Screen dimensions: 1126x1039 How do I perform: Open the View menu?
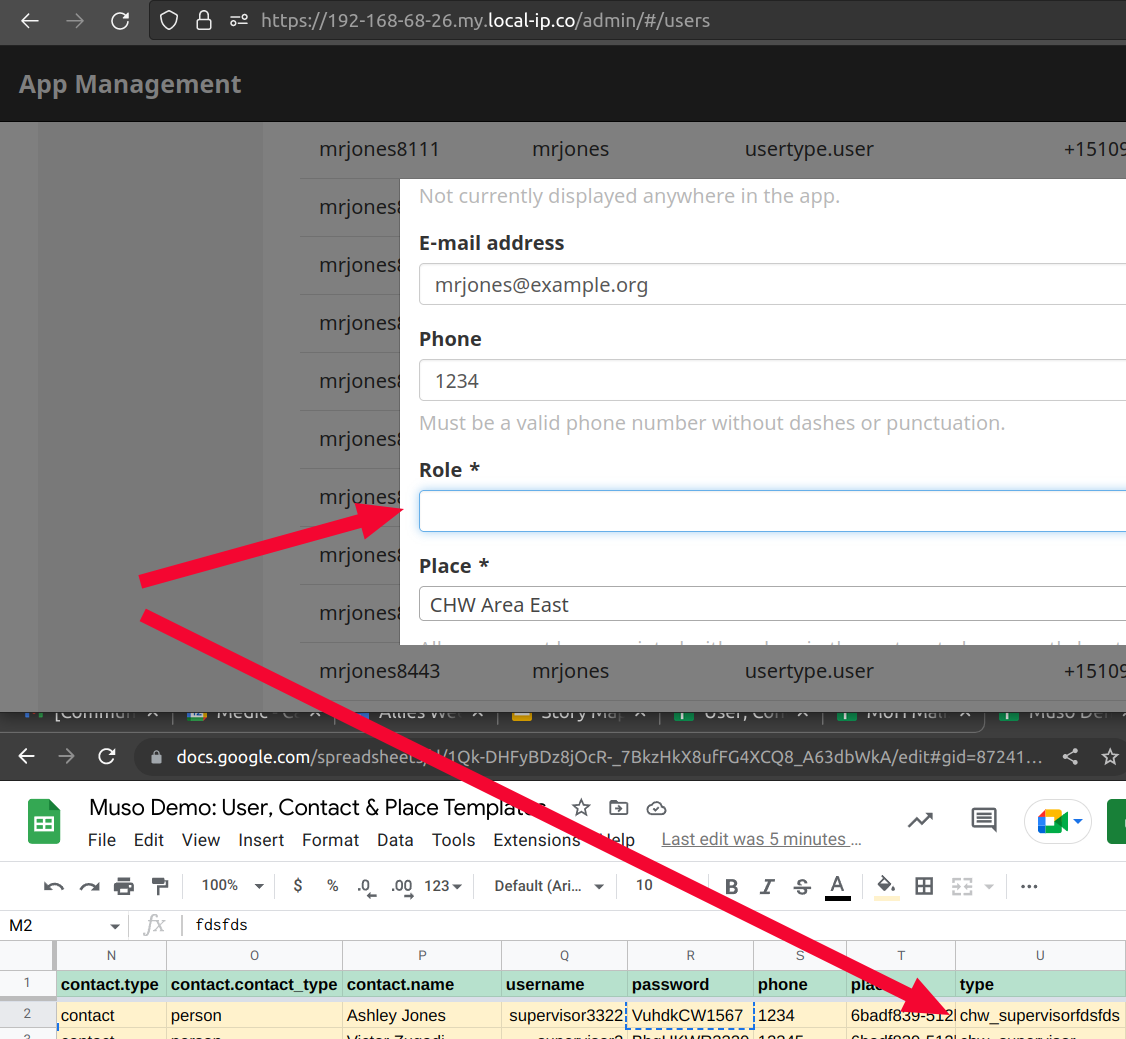[200, 840]
